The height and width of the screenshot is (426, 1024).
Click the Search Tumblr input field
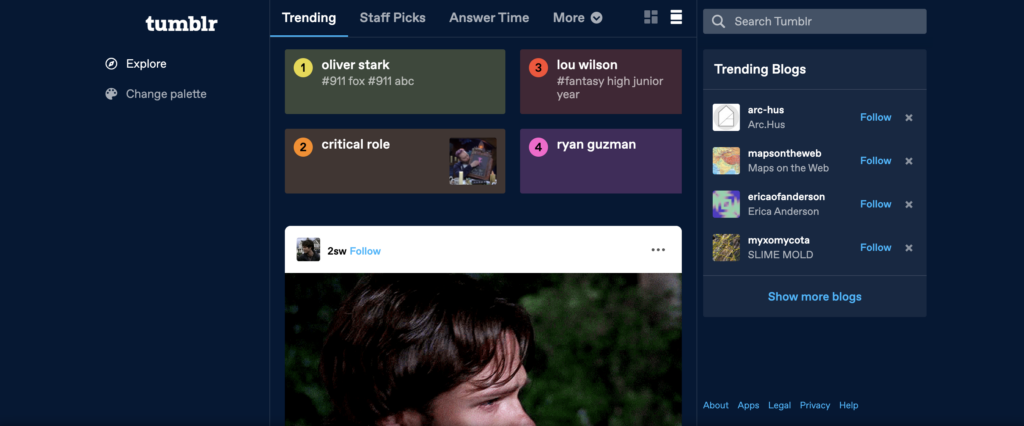click(814, 21)
